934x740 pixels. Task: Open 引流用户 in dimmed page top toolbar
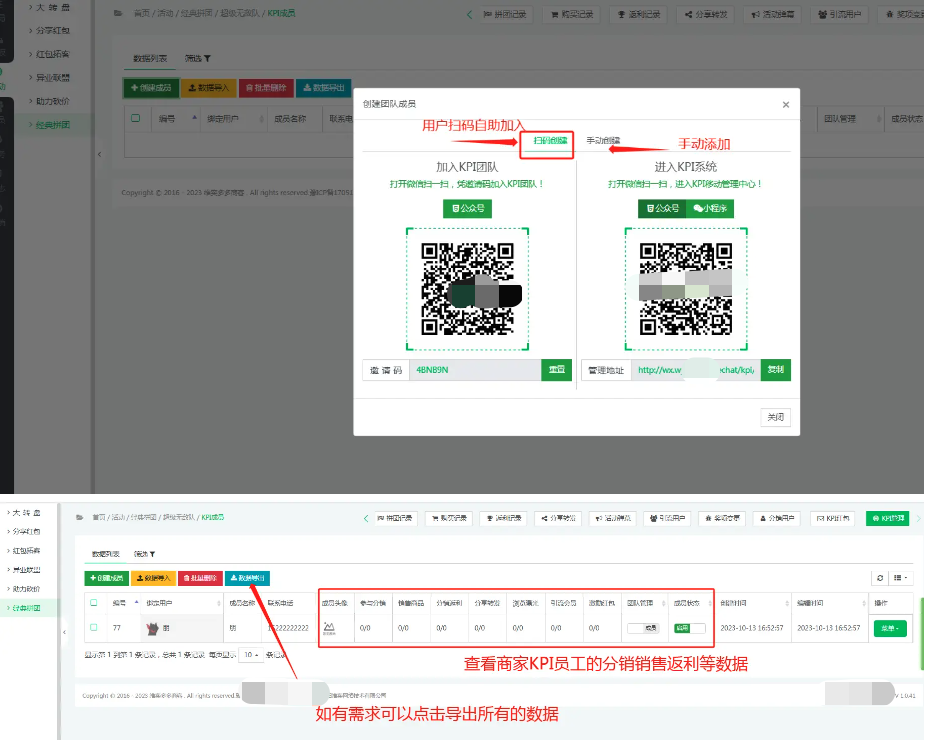[839, 14]
